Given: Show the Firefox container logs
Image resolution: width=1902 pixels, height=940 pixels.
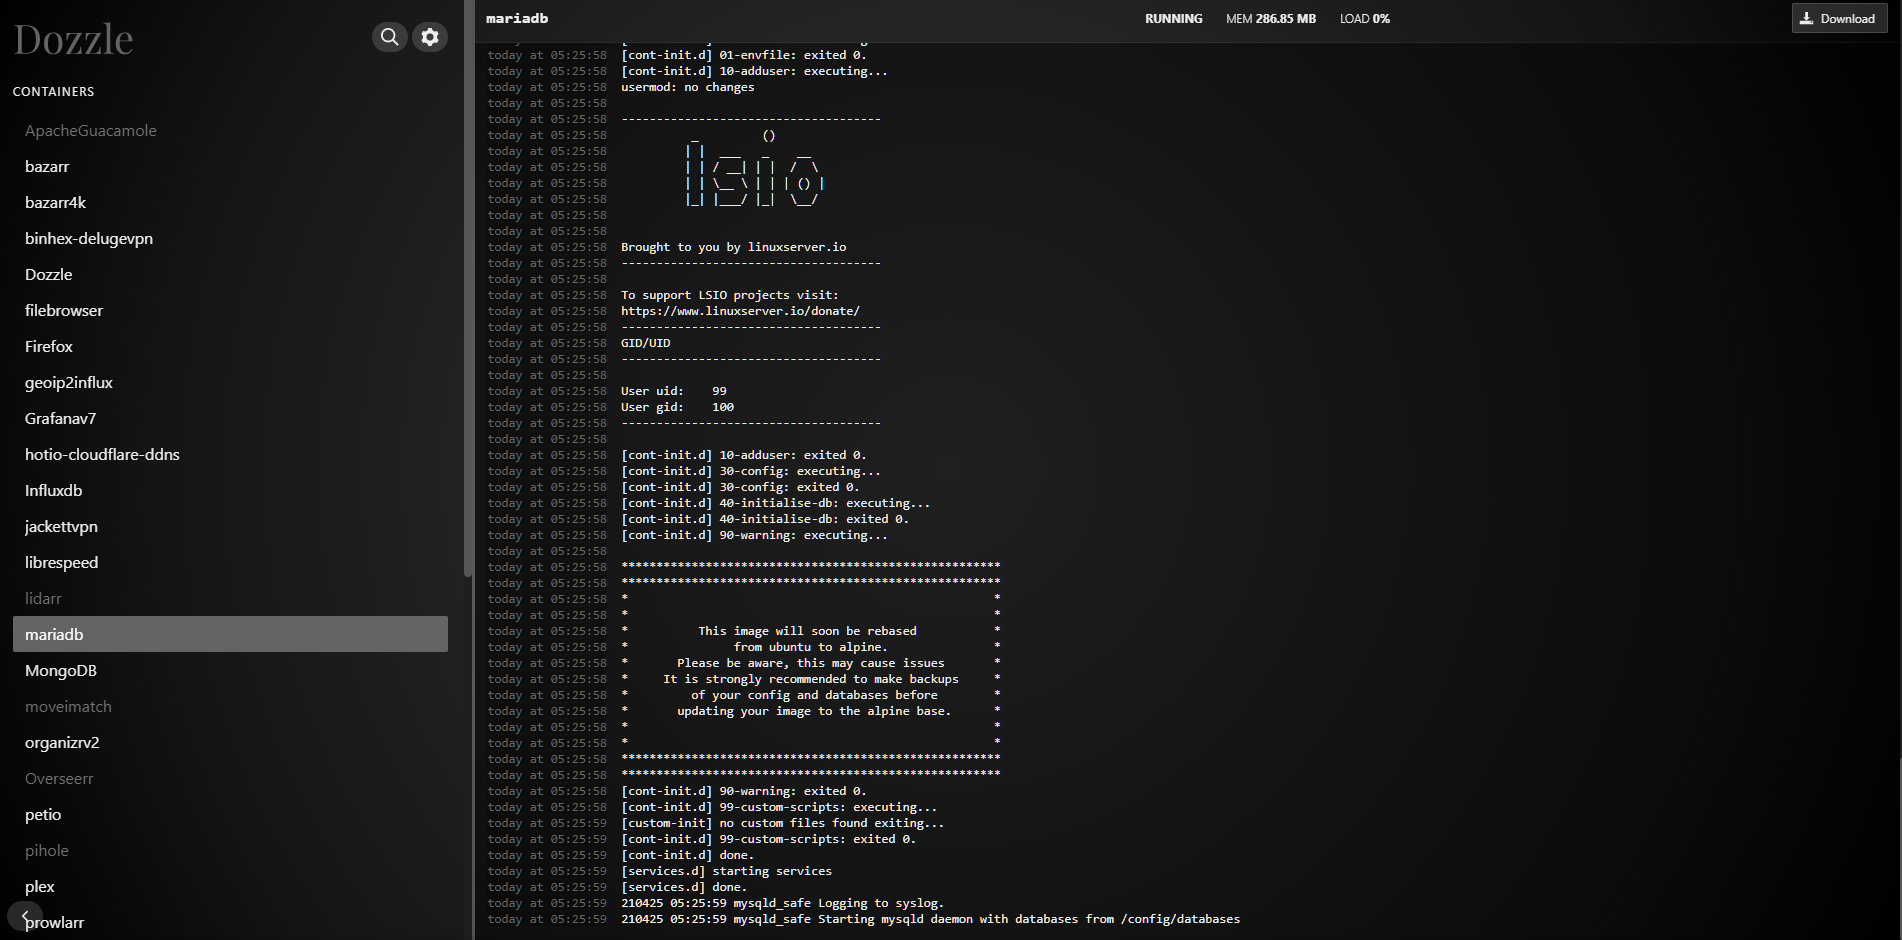Looking at the screenshot, I should tap(49, 347).
